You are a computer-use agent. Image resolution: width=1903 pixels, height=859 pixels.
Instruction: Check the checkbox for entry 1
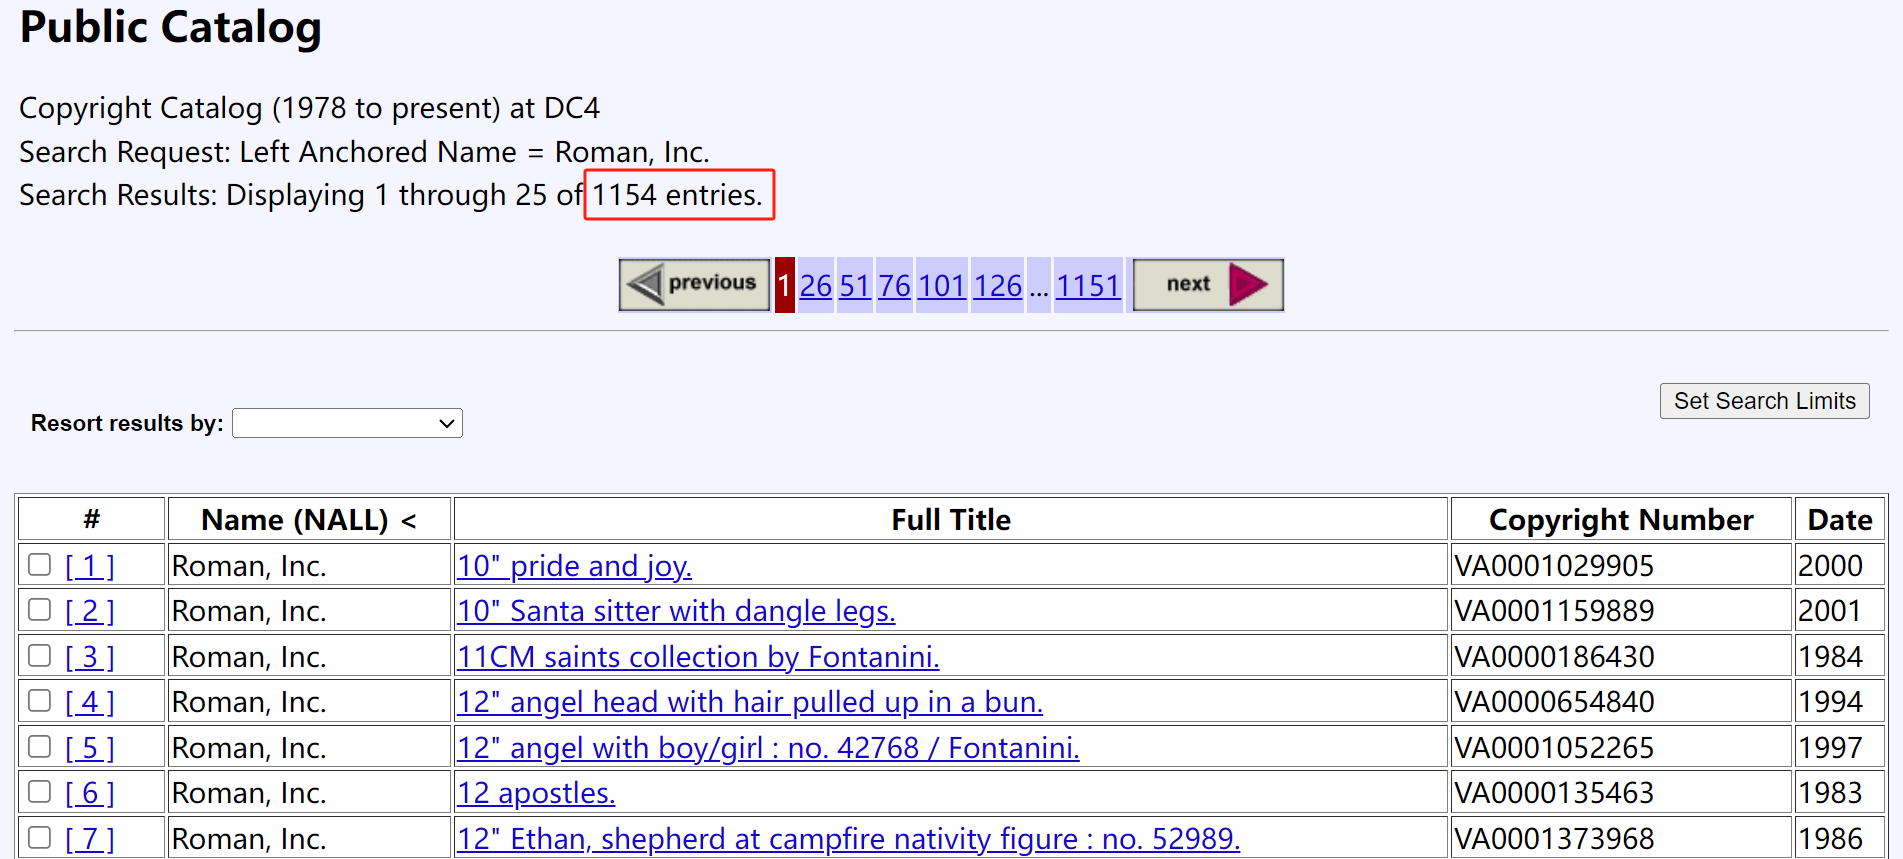pos(40,565)
